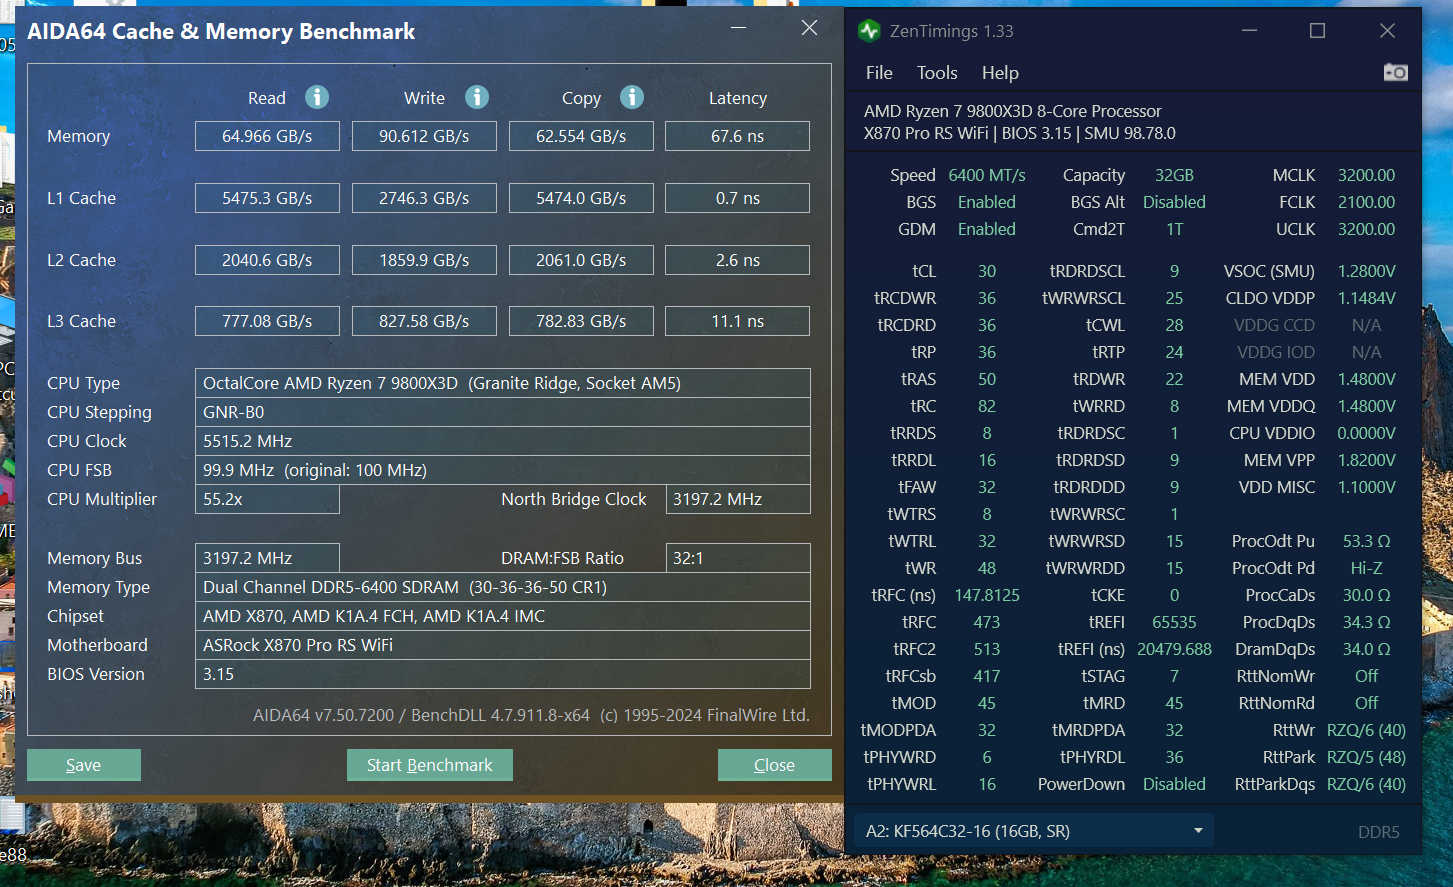Click the MEM VPP value 1.8200V

[1366, 460]
